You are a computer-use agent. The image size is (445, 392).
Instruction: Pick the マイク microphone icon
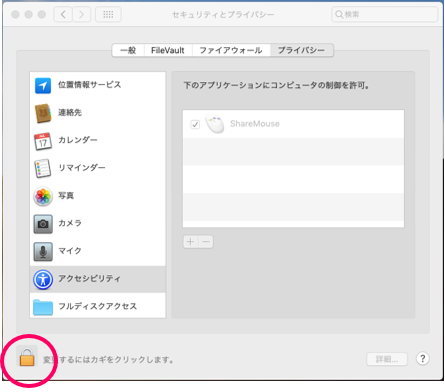point(43,252)
